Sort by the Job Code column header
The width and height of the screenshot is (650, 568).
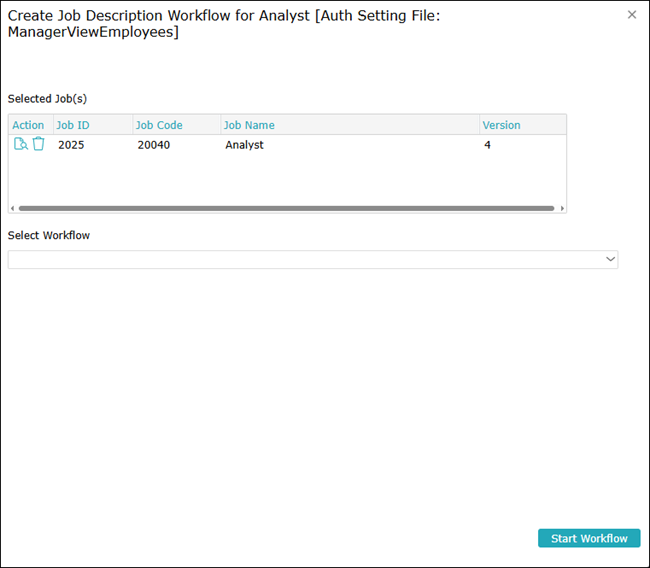click(x=159, y=125)
